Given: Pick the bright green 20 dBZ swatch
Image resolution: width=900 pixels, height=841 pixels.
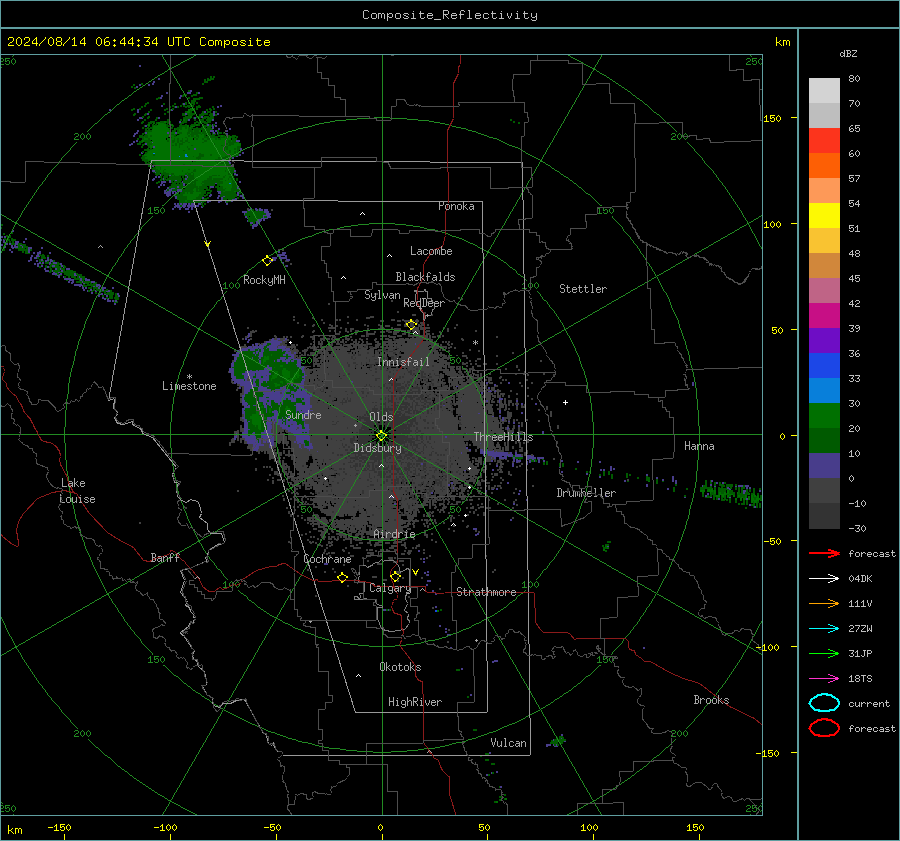Looking at the screenshot, I should point(824,415).
